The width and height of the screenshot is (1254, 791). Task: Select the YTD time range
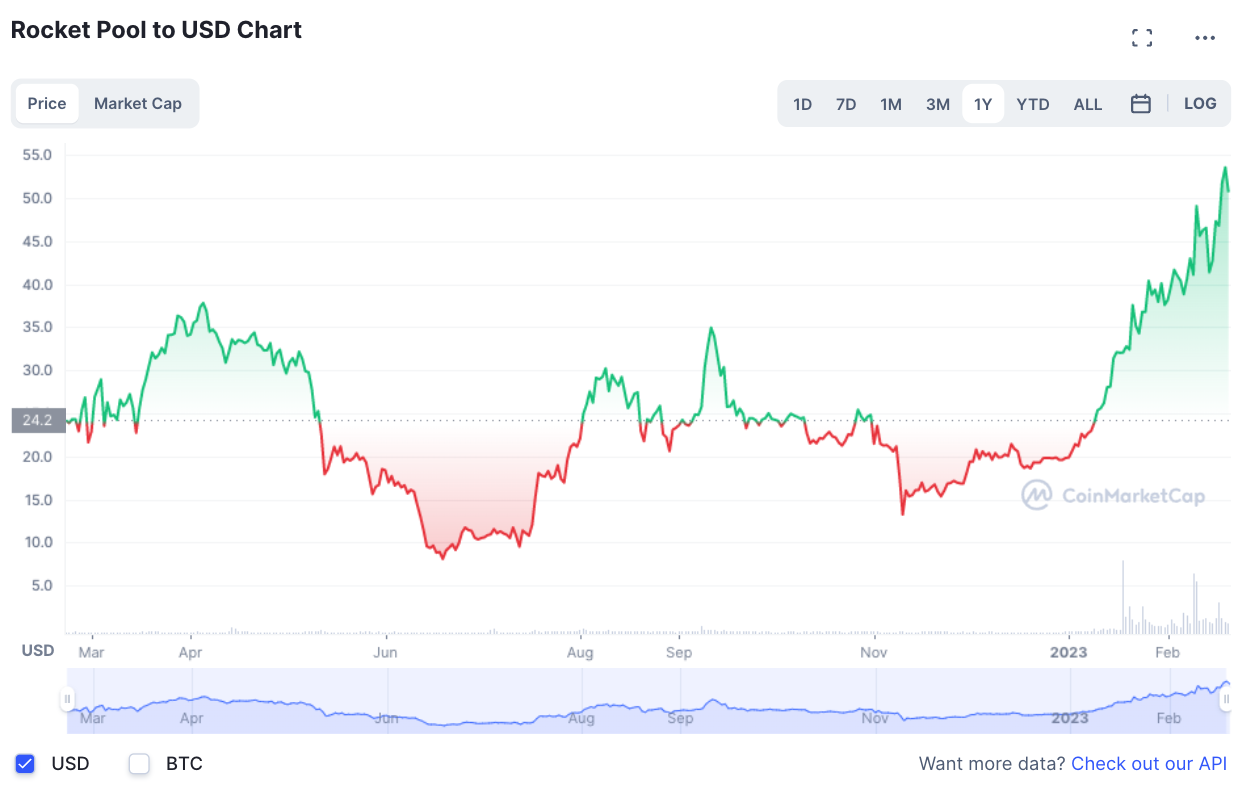[1033, 103]
